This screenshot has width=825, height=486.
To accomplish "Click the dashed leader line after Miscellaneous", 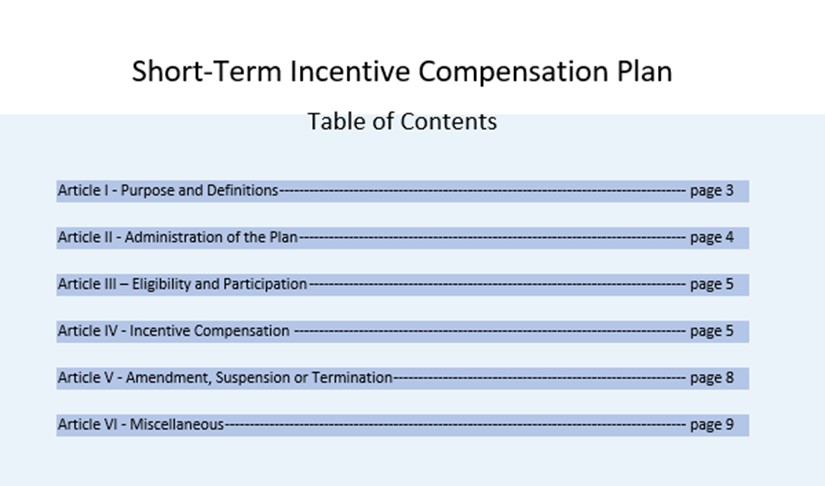I will [455, 425].
